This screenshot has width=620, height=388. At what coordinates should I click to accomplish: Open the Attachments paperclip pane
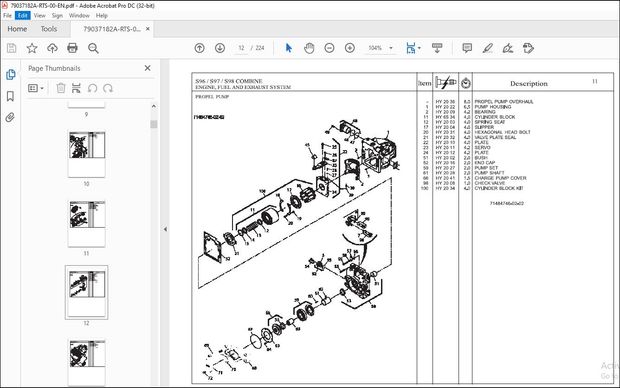click(x=10, y=117)
